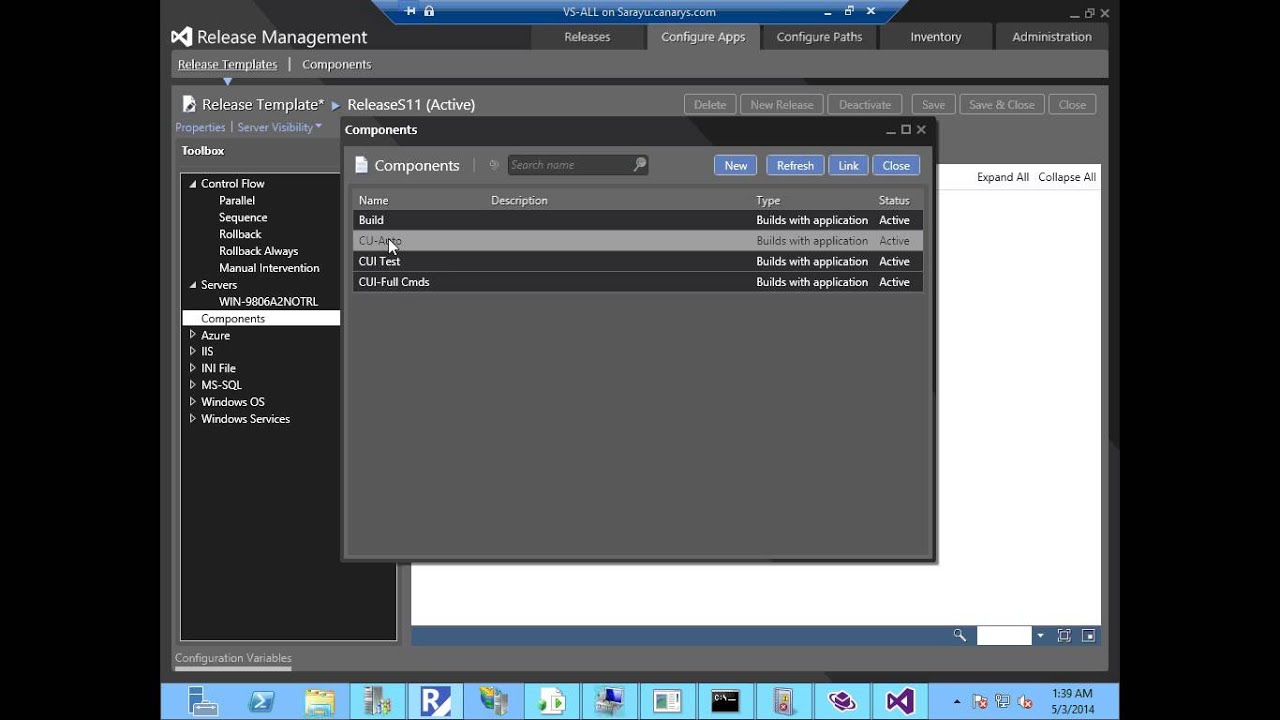Click the volume icon in system tray
Image resolution: width=1280 pixels, height=720 pixels.
coord(1024,702)
